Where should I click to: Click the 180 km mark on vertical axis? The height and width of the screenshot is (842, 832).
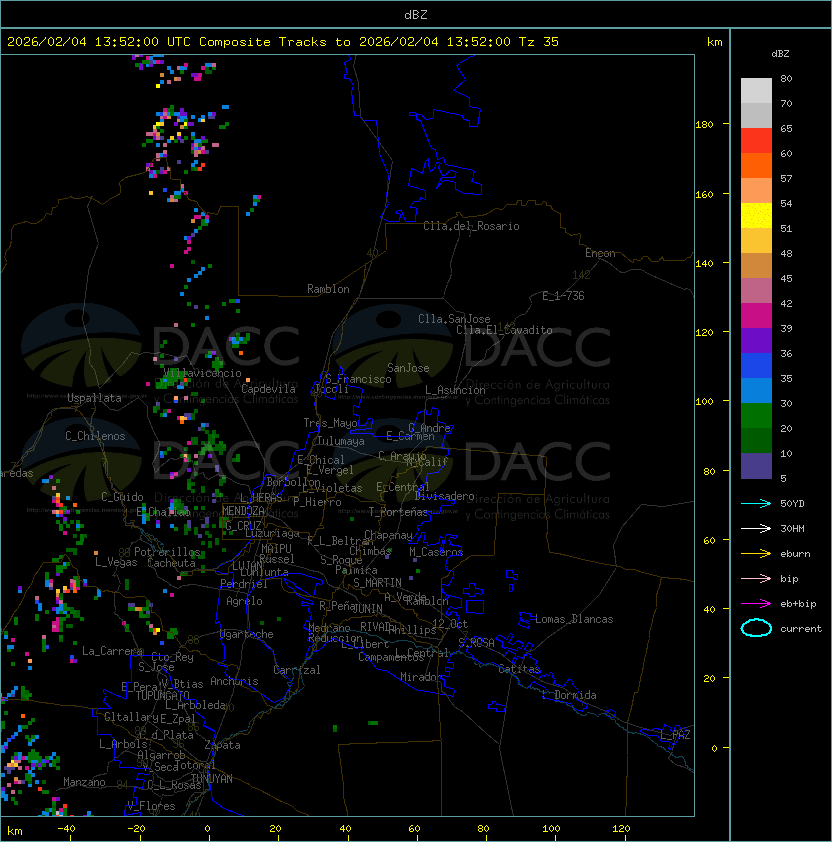(704, 124)
